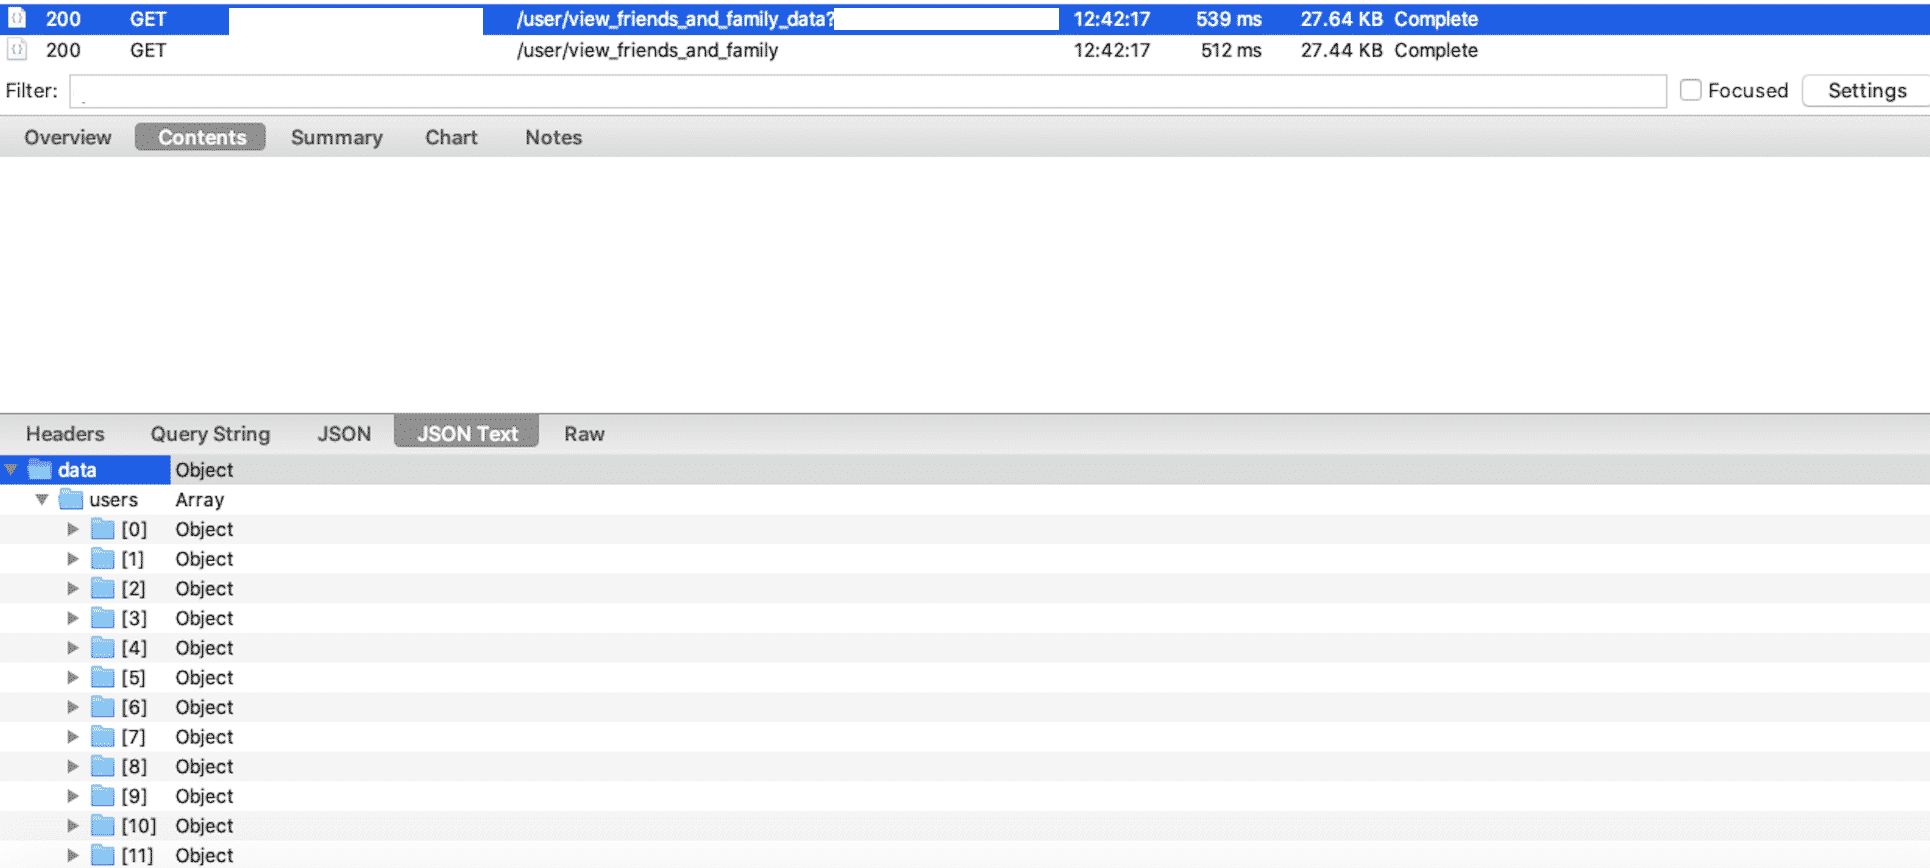The image size is (1930, 868).
Task: Expand array item [3]
Action: point(73,618)
